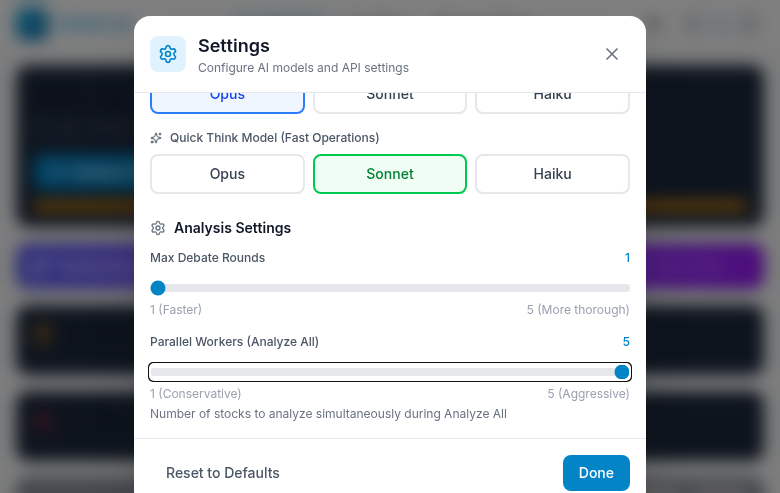Pick Haiku for the Quick Think Model
780x493 pixels.
(552, 173)
